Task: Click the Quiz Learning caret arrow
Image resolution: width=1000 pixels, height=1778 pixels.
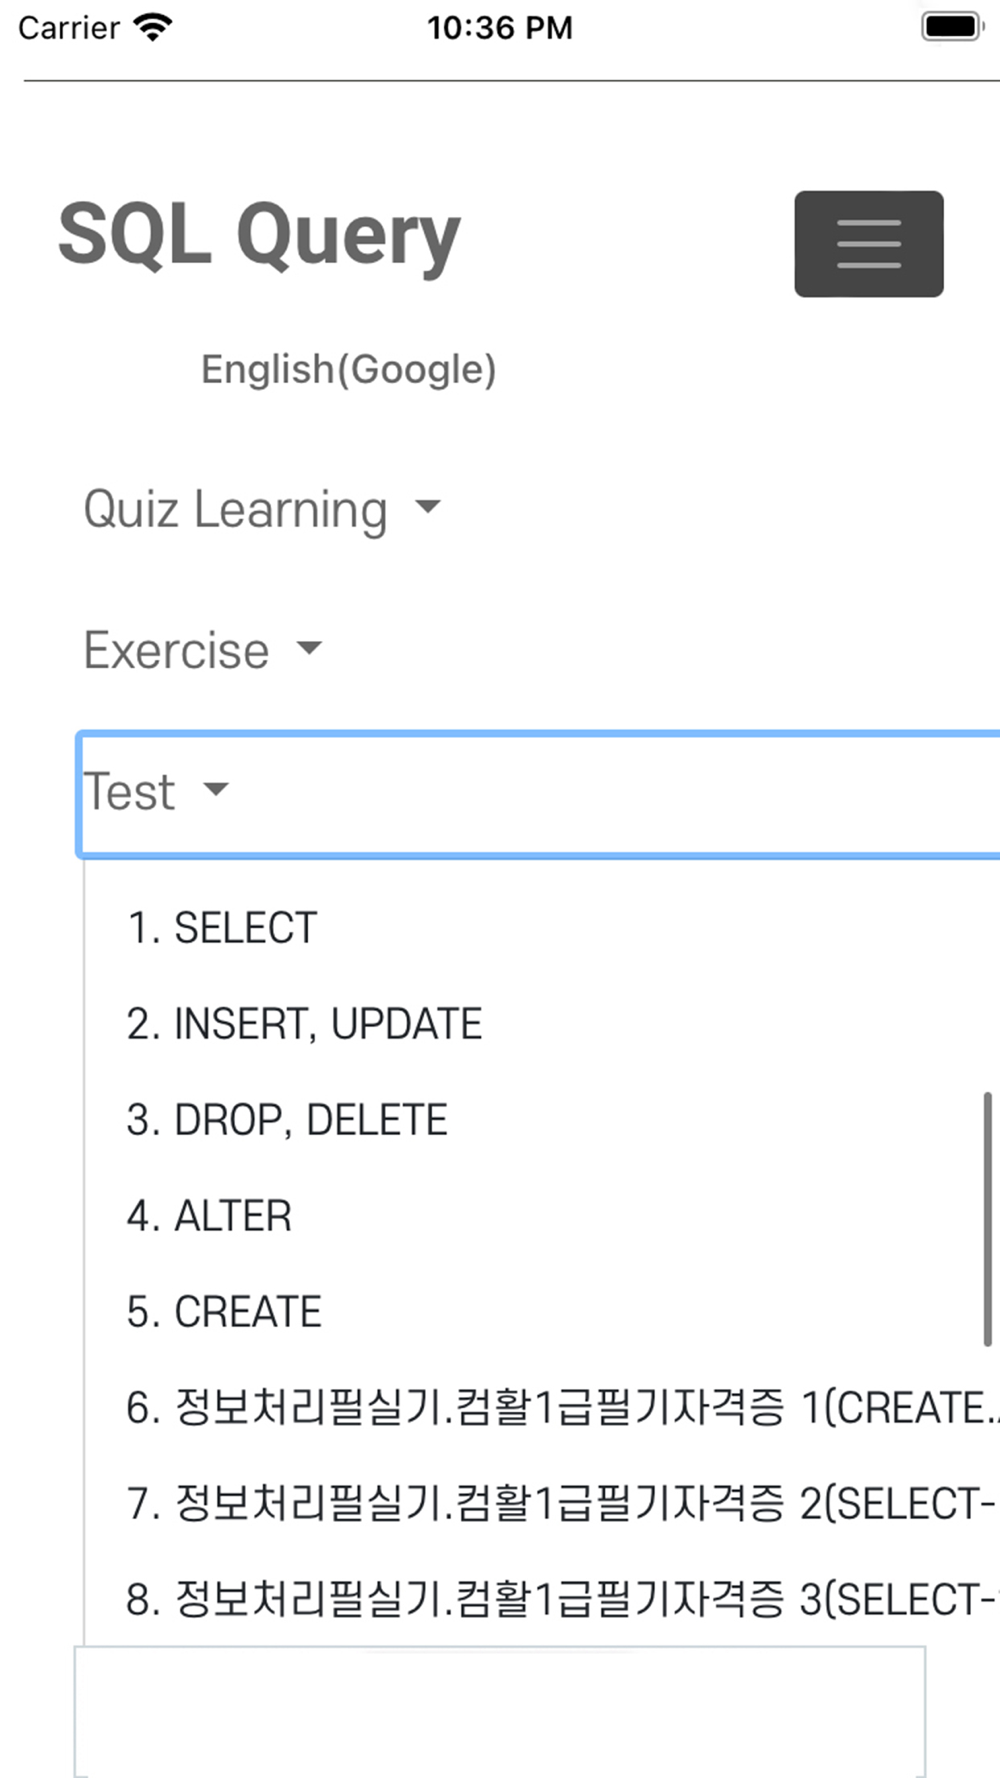Action: click(x=428, y=507)
